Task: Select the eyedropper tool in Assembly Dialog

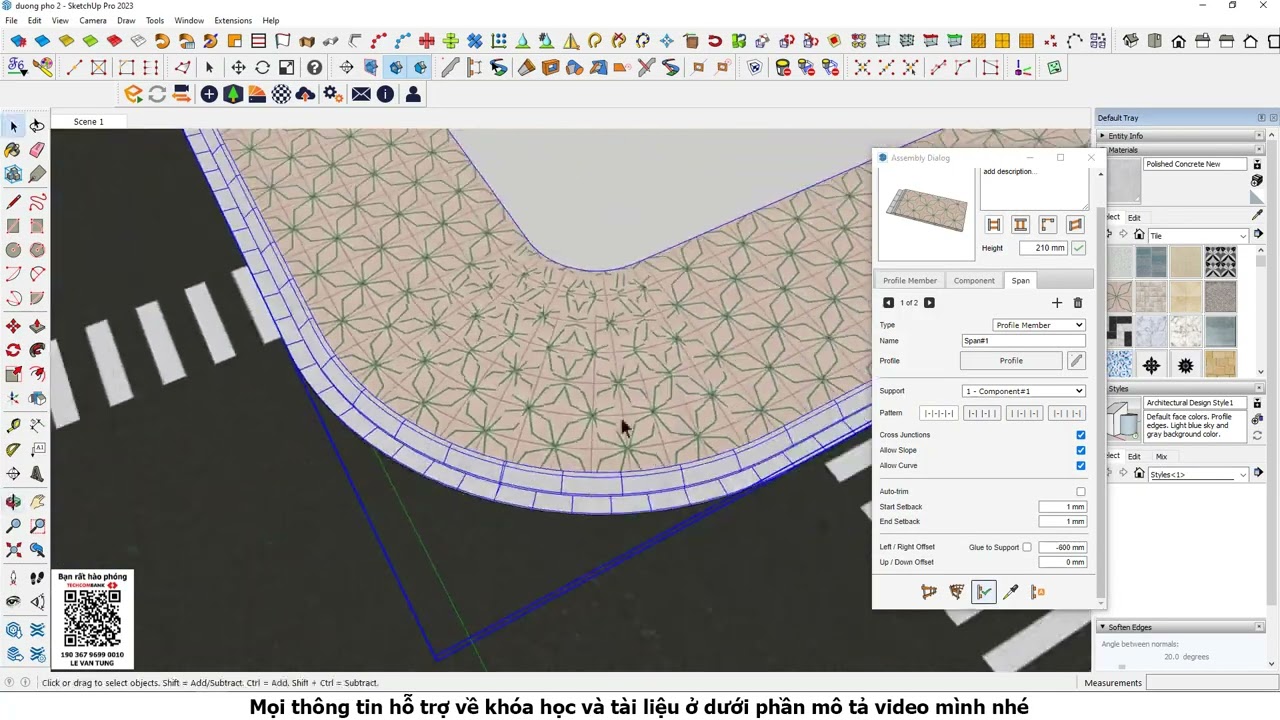Action: (x=1010, y=592)
